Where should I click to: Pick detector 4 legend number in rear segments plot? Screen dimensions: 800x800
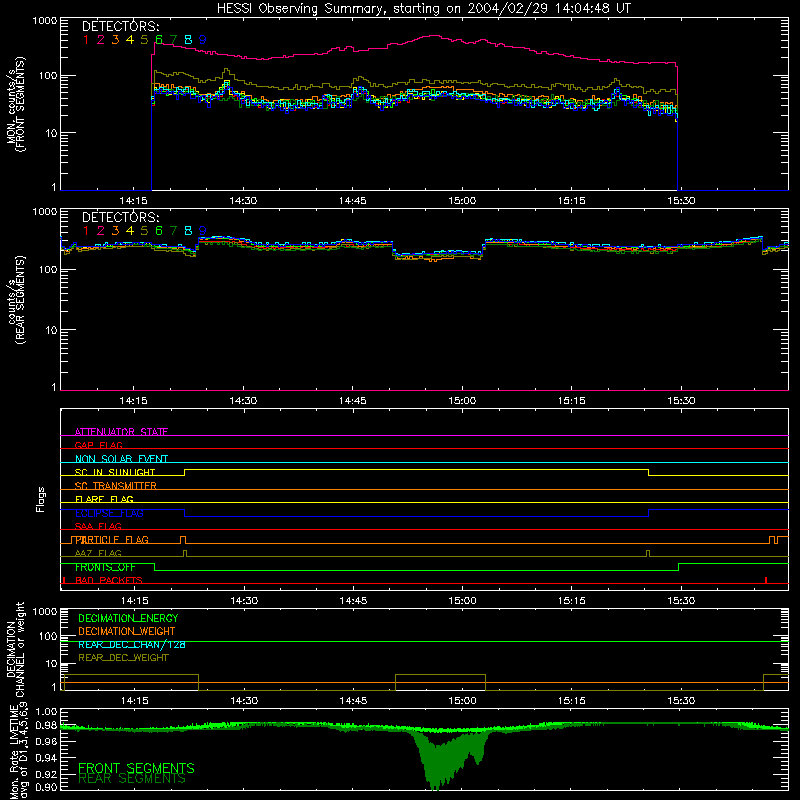point(130,231)
